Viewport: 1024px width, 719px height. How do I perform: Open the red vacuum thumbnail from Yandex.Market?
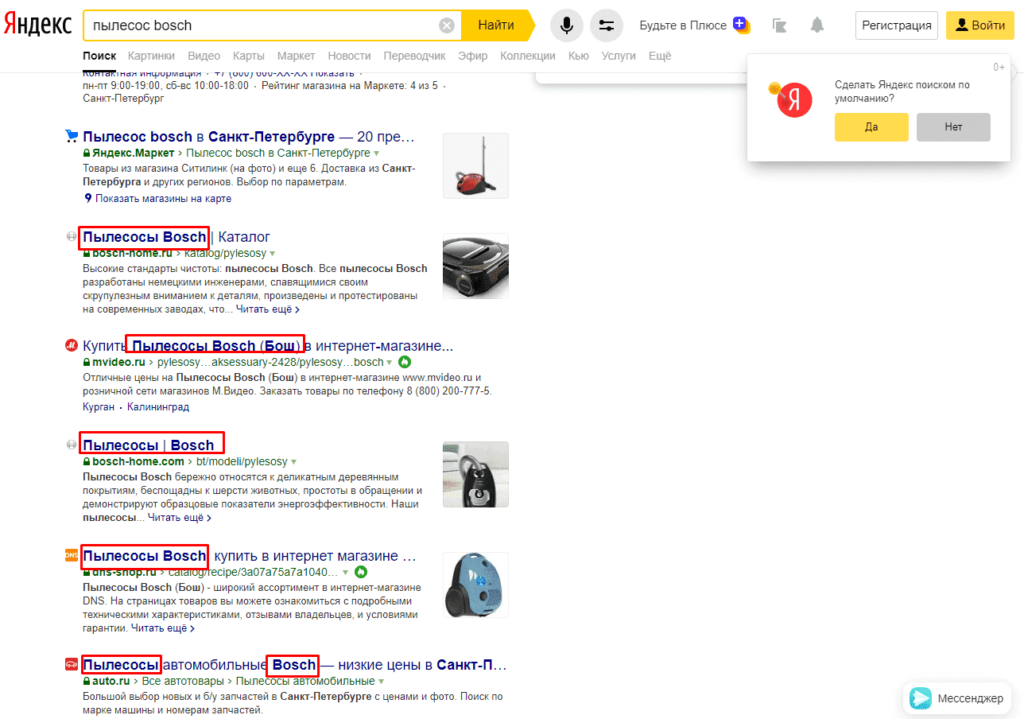[475, 166]
